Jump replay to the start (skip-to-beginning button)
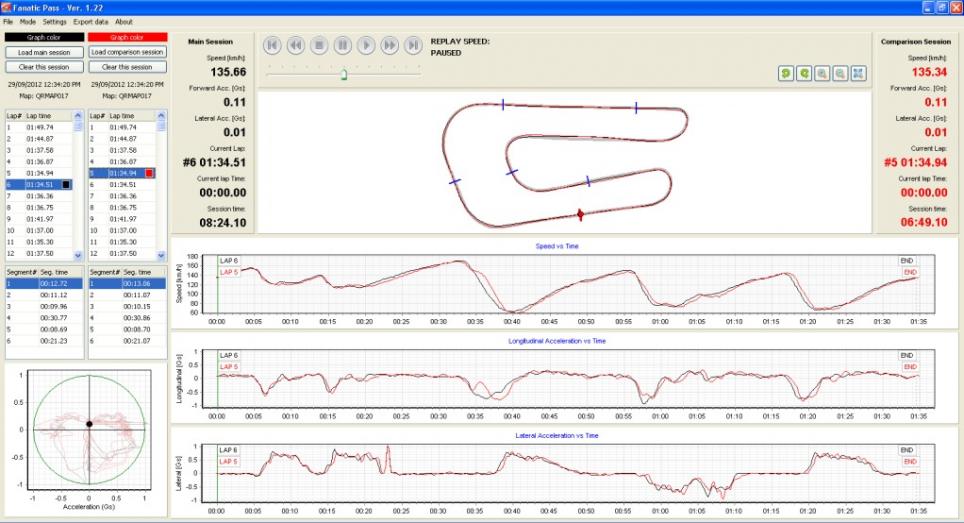964x523 pixels. click(x=272, y=45)
